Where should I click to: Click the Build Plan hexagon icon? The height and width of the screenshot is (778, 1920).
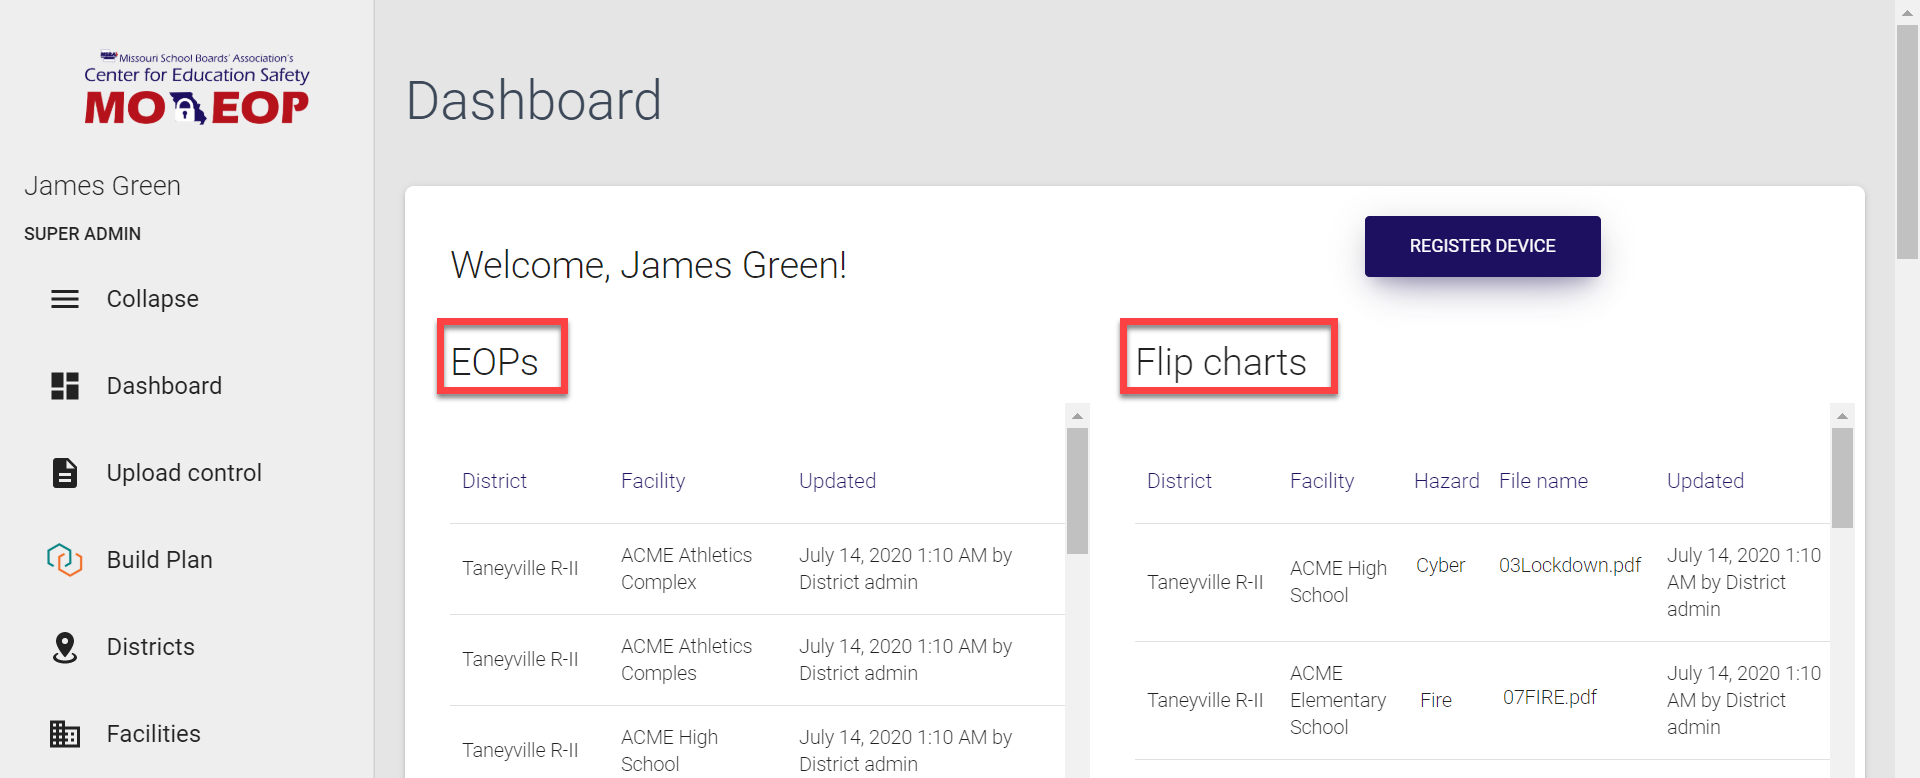tap(65, 560)
